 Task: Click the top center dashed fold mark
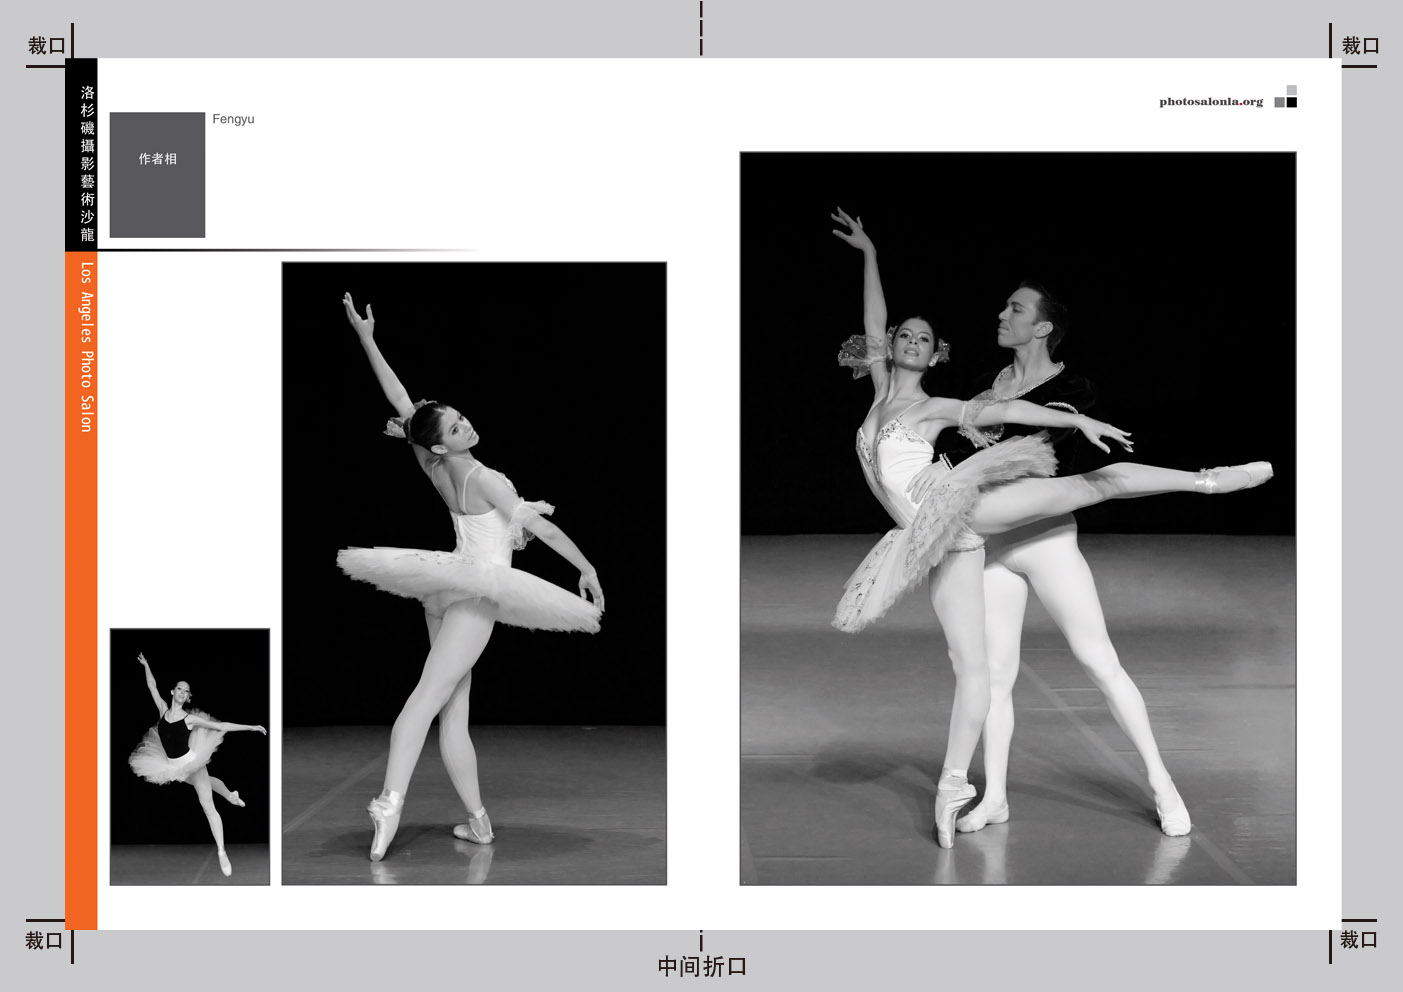pos(701,28)
